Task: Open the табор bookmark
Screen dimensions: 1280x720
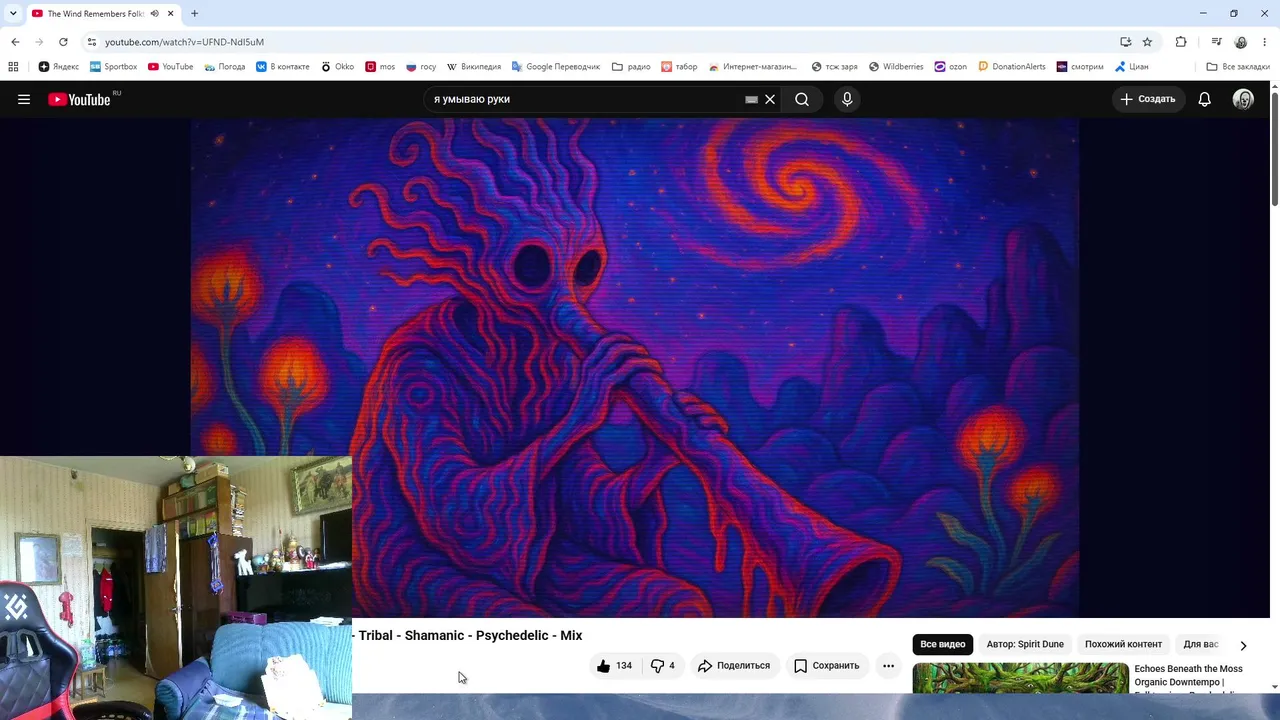Action: tap(679, 67)
